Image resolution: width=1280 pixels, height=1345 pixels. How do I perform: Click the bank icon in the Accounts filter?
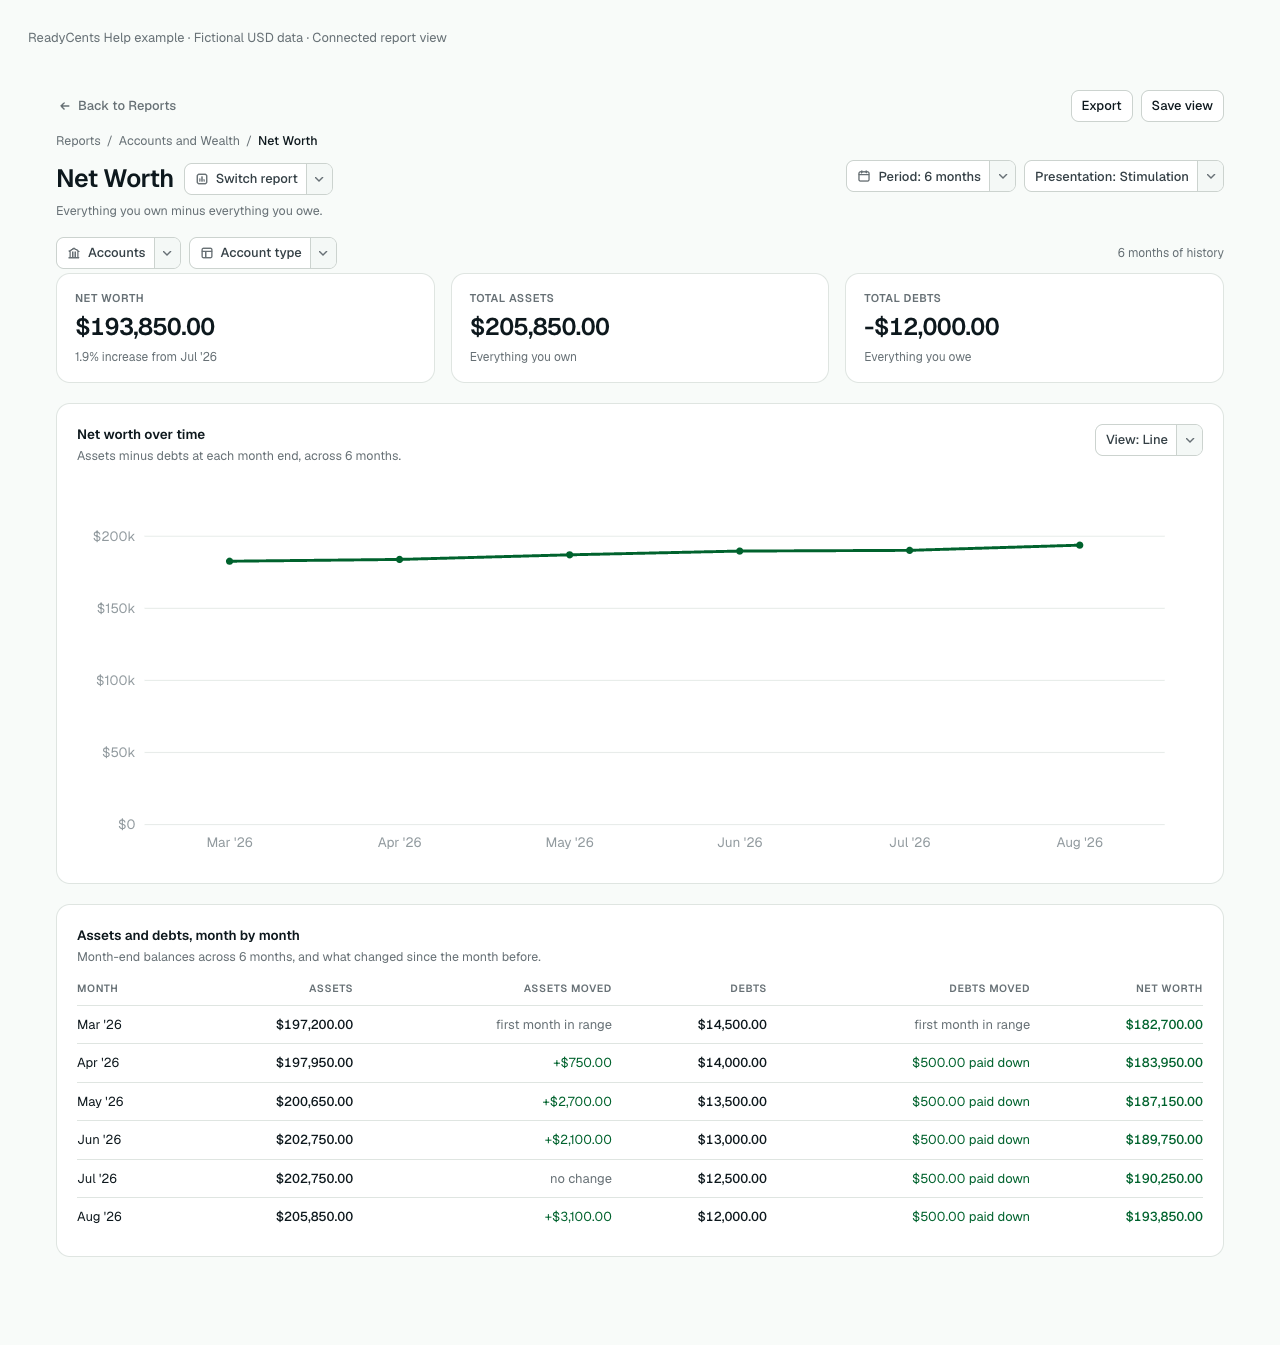[74, 253]
